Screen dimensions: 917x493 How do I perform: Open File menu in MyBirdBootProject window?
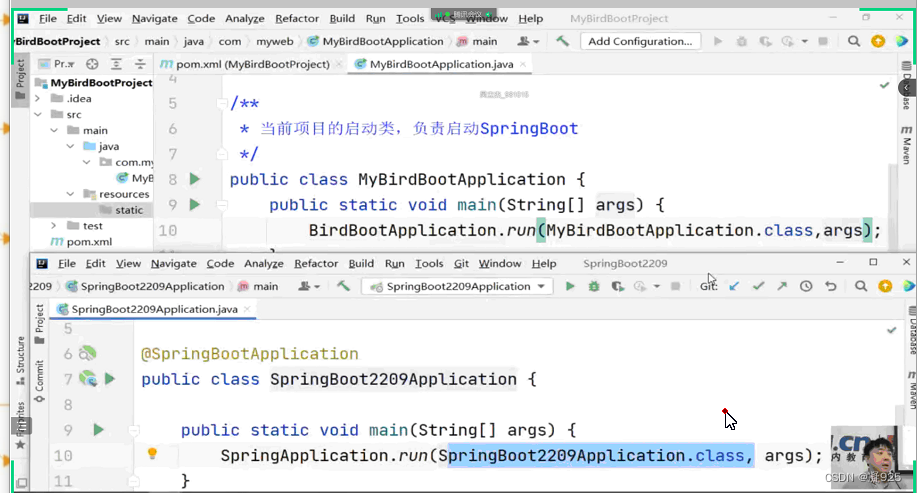[x=48, y=19]
